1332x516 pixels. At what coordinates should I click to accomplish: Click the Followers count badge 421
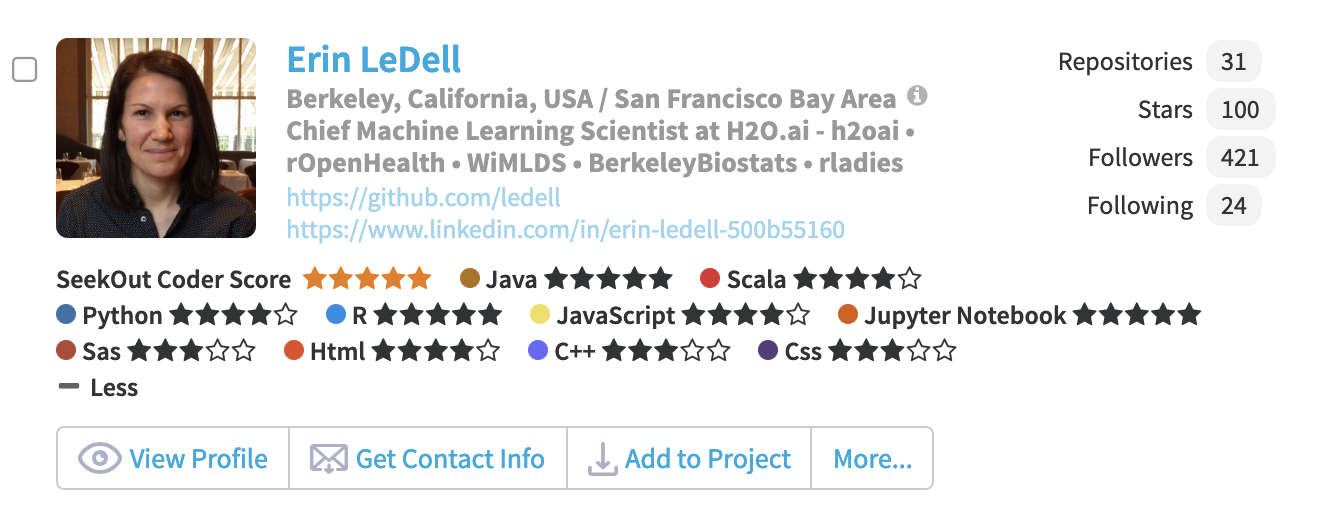1240,157
